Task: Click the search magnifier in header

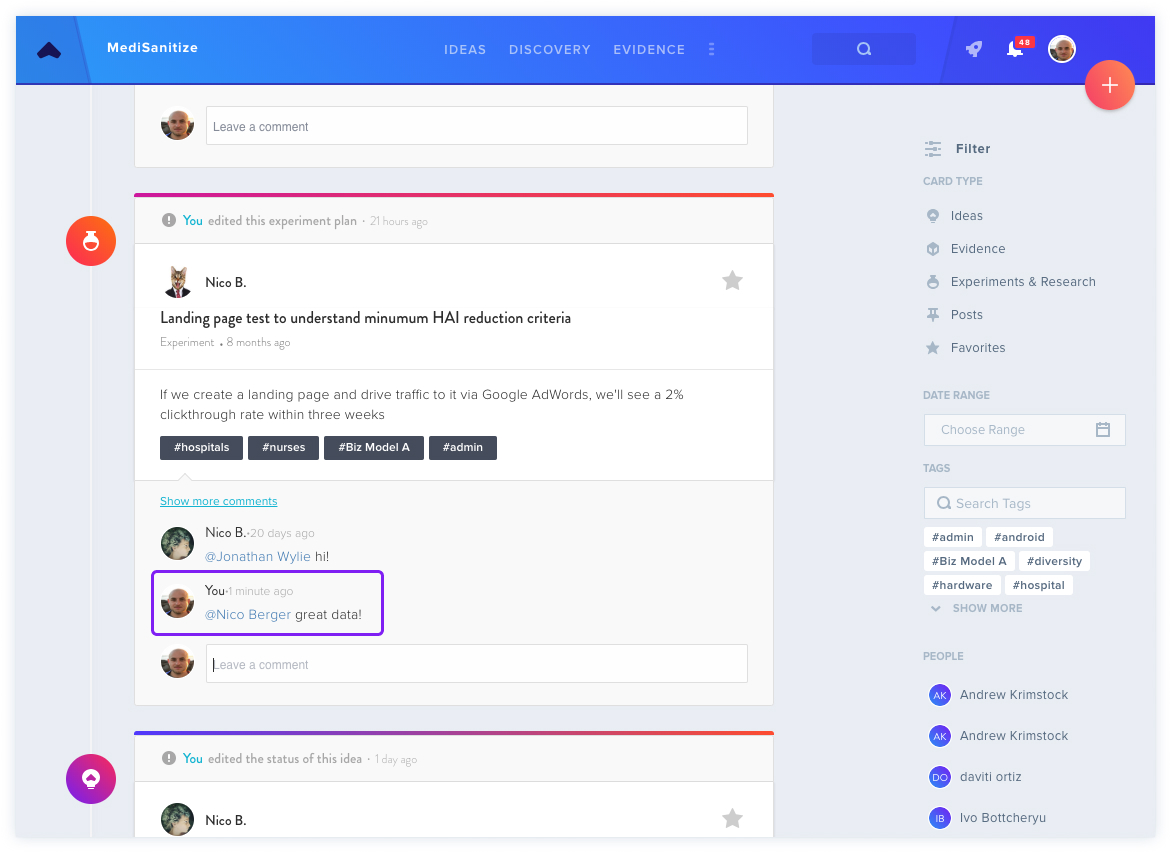Action: (864, 49)
